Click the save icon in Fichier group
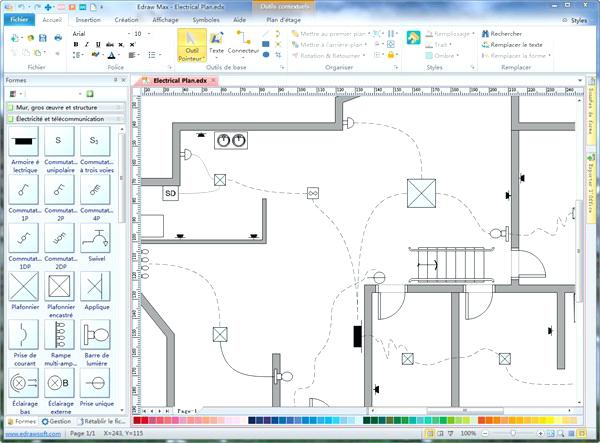Image resolution: width=600 pixels, height=443 pixels. 42,38
